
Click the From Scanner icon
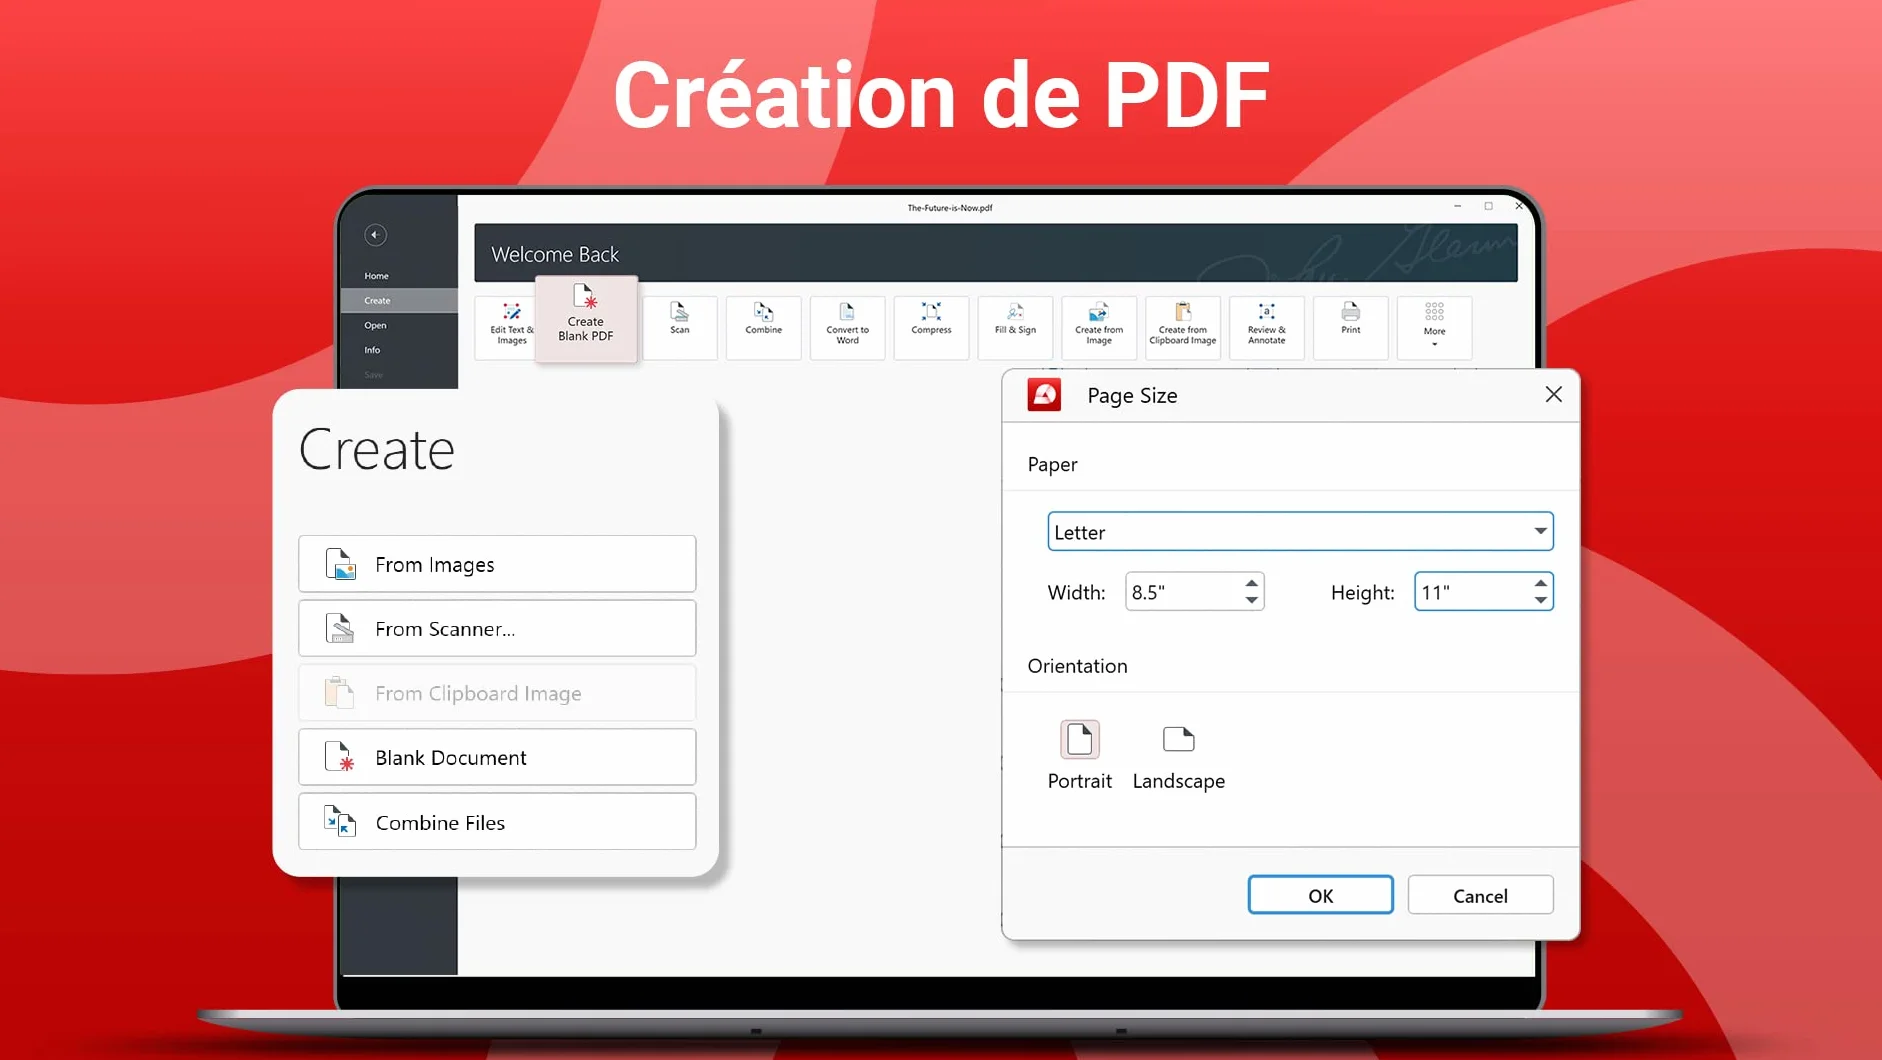coord(340,628)
